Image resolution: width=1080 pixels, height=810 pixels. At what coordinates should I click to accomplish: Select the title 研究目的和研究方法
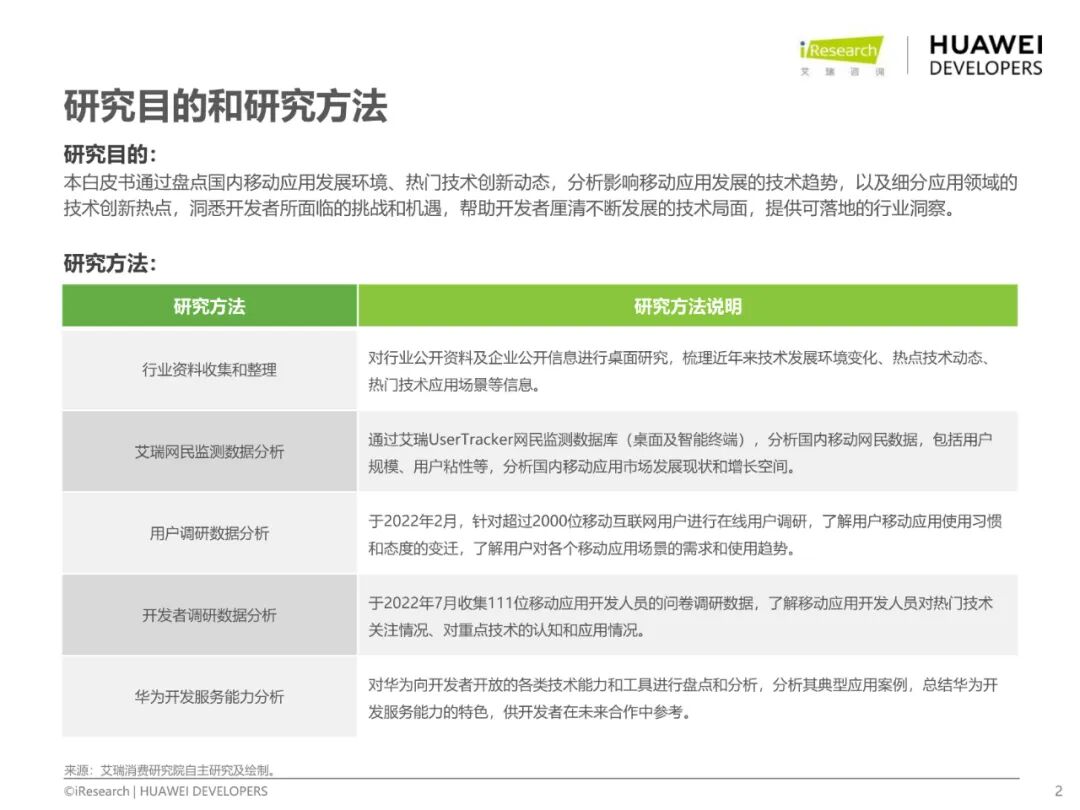click(x=225, y=107)
